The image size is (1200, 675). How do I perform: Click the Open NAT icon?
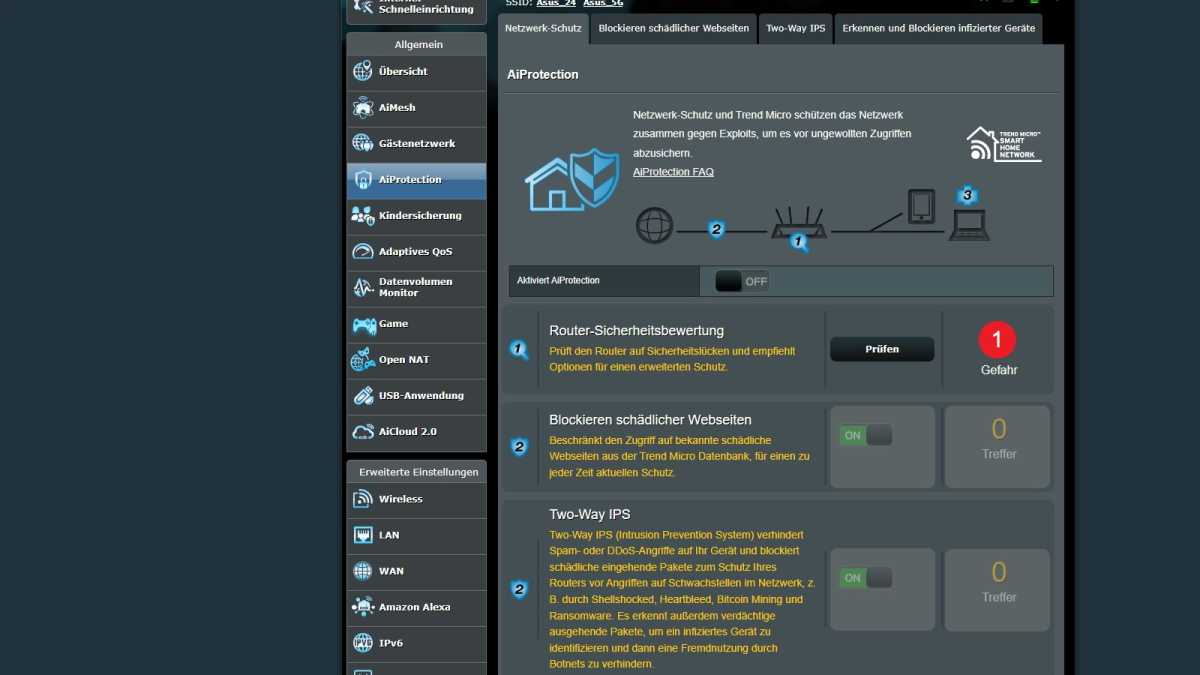pyautogui.click(x=363, y=360)
